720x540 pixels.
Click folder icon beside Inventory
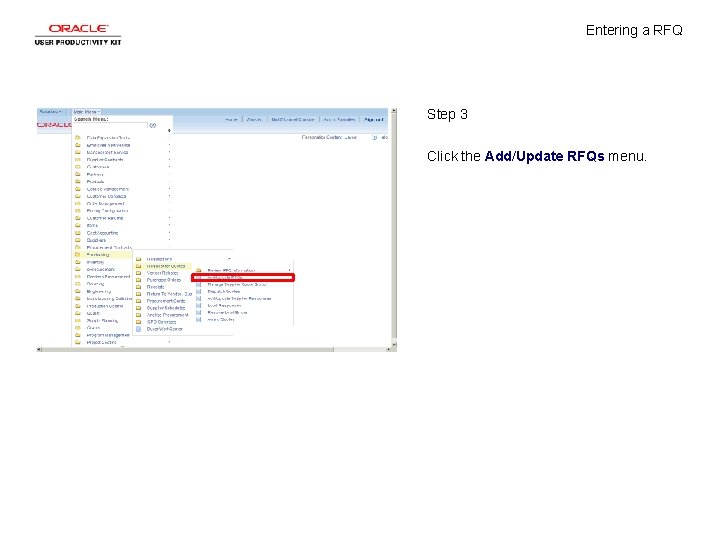[x=78, y=262]
